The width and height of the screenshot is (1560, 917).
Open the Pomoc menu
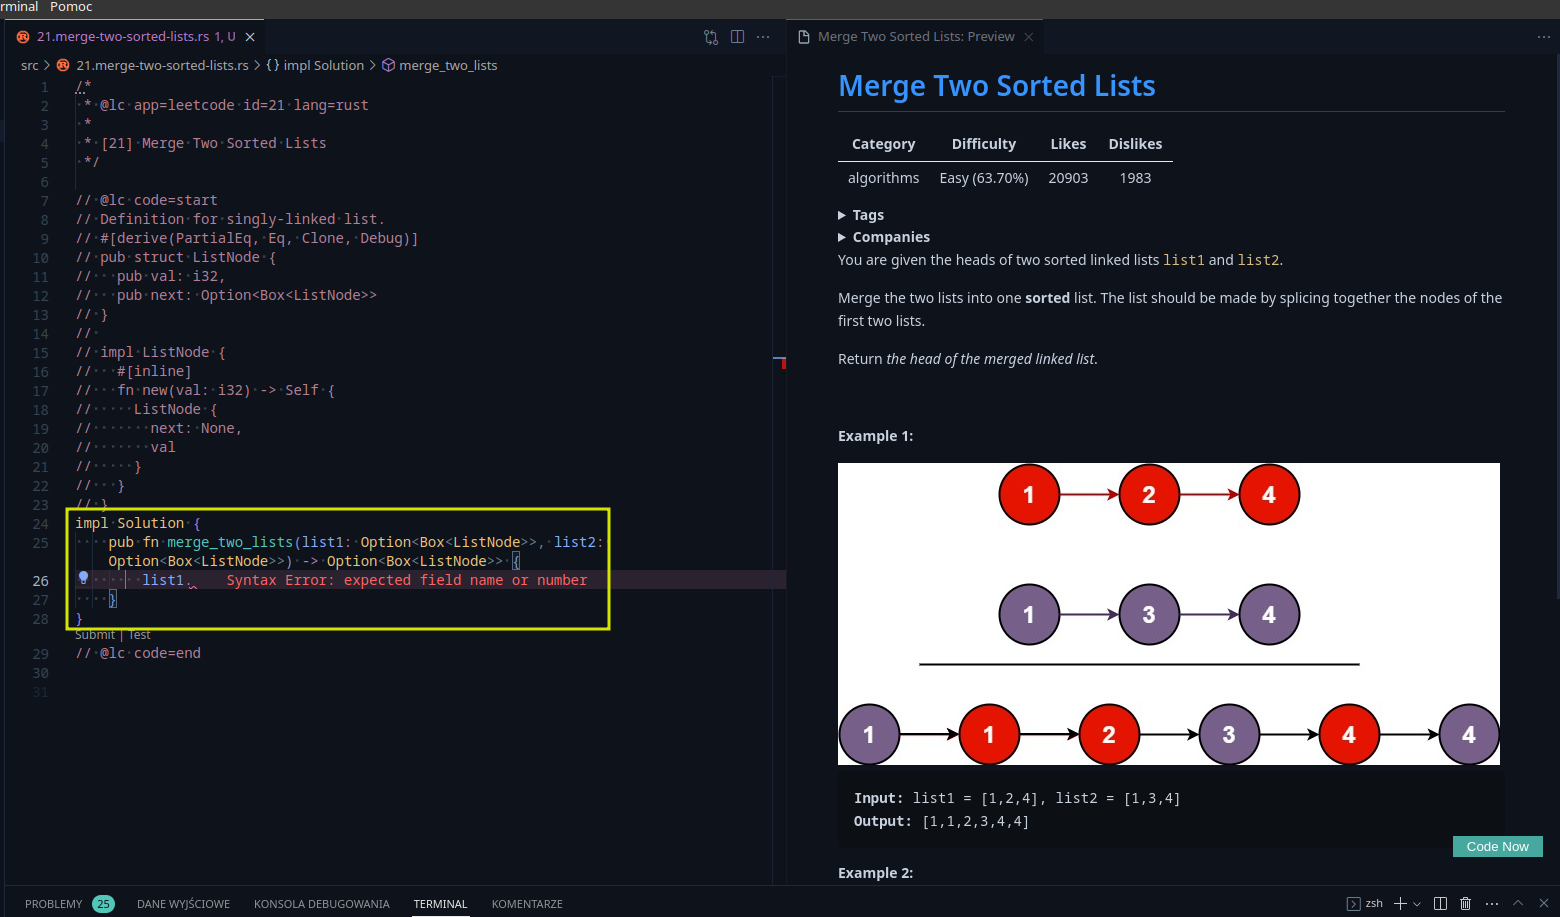coord(71,7)
